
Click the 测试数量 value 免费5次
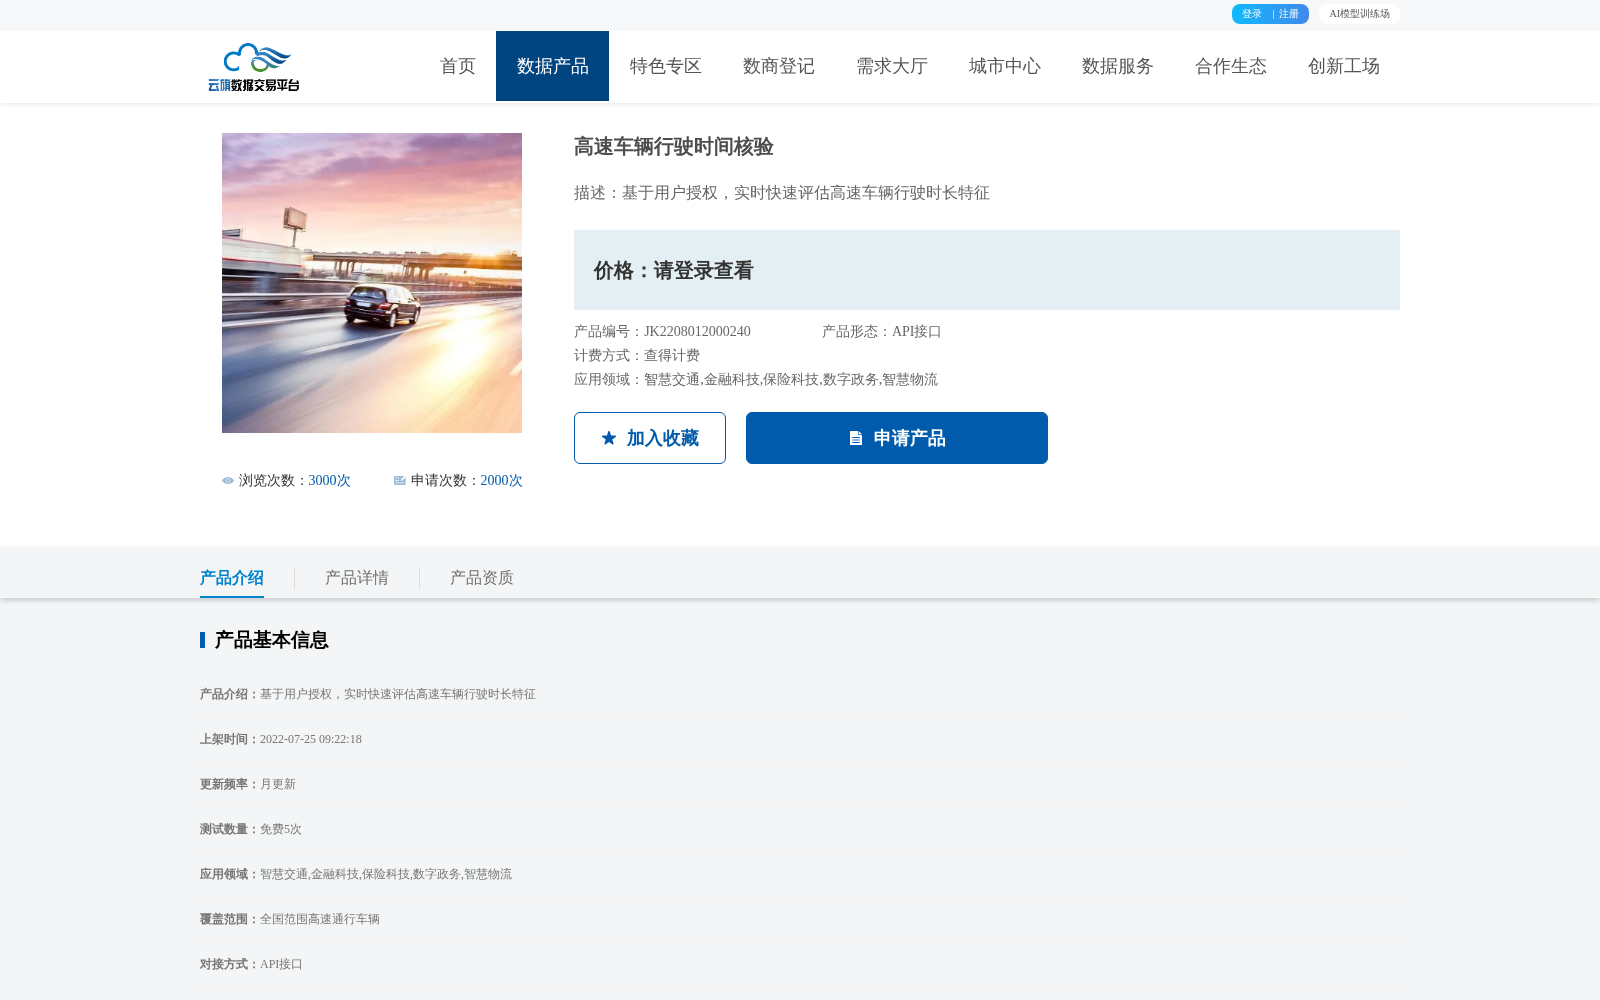click(x=281, y=829)
